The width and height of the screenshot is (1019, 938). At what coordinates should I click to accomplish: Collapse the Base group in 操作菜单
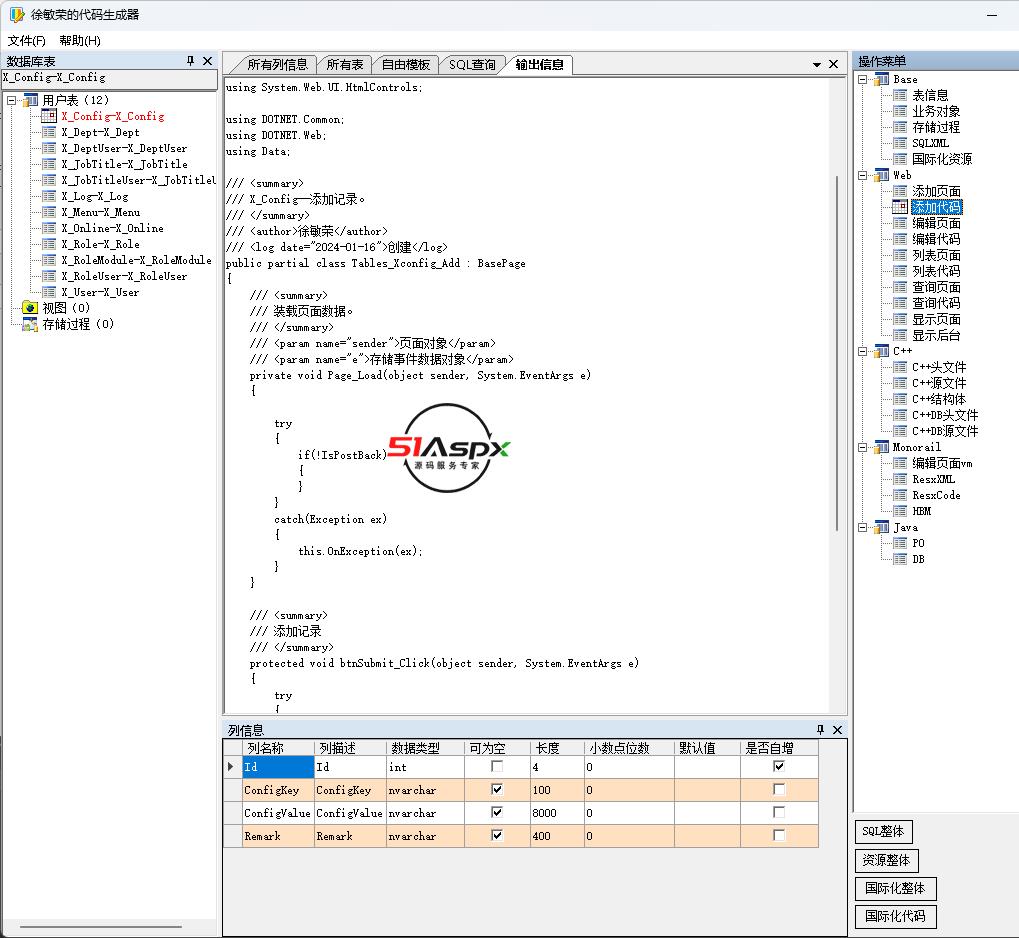point(862,79)
